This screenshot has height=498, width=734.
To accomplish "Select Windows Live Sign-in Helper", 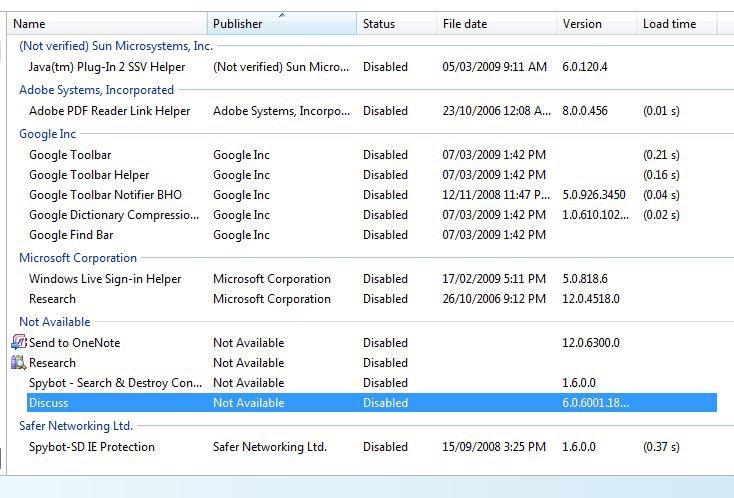I will [x=372, y=279].
